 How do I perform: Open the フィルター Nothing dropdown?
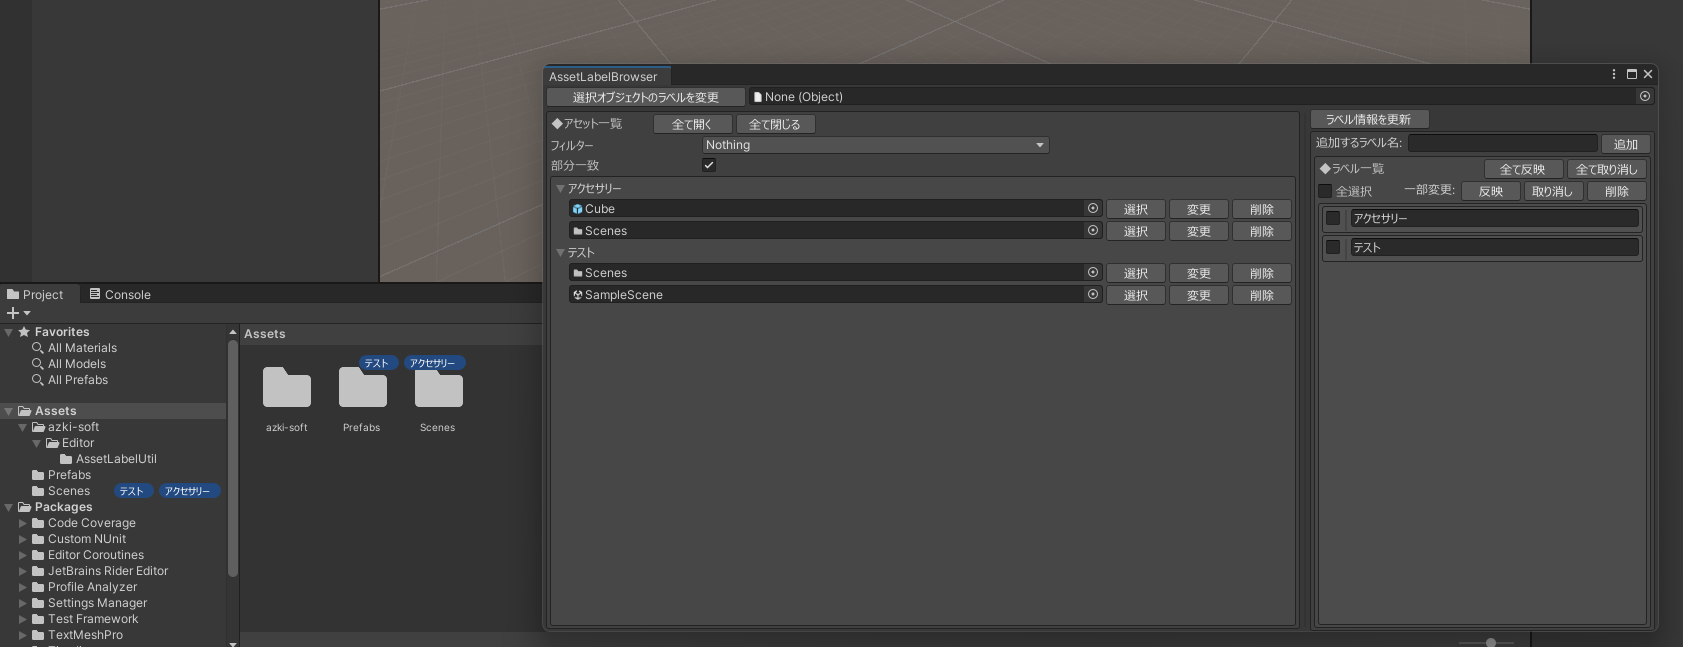tap(875, 145)
